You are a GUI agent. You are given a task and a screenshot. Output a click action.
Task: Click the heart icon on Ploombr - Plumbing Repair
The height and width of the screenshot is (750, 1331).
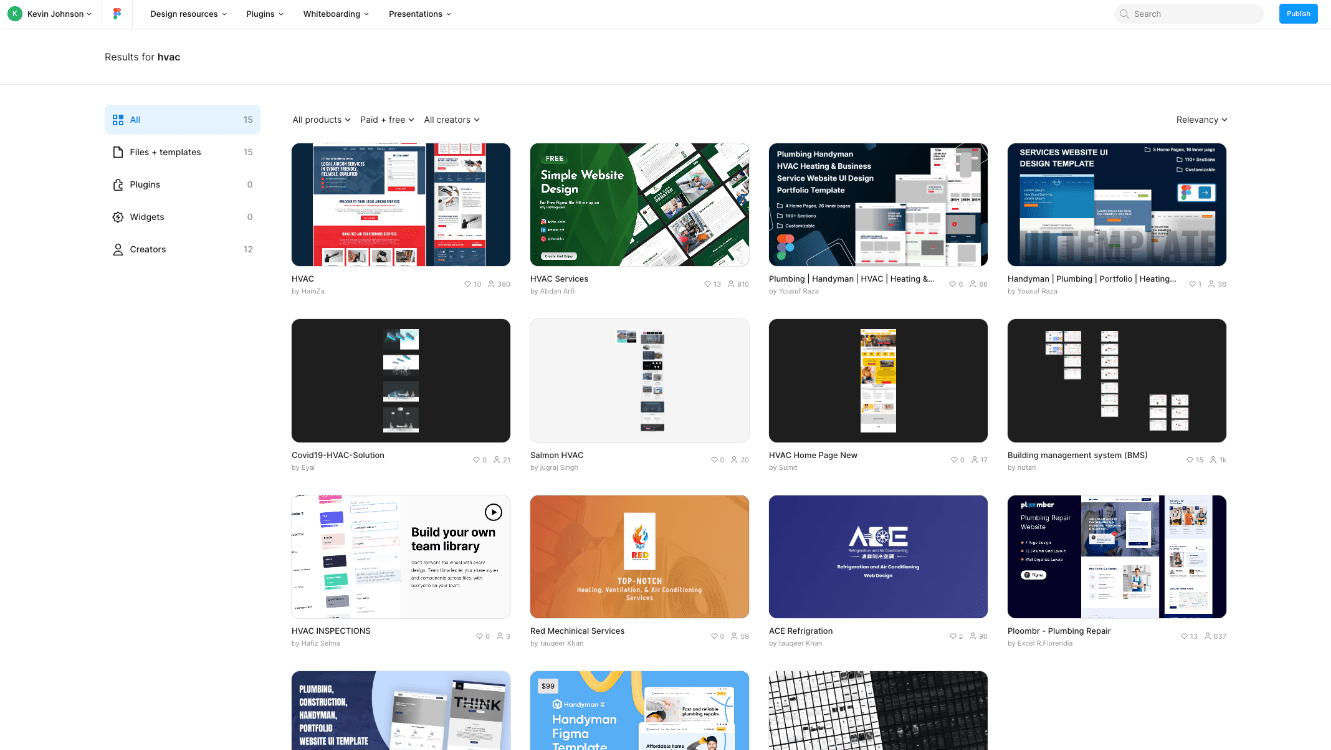coord(1185,637)
